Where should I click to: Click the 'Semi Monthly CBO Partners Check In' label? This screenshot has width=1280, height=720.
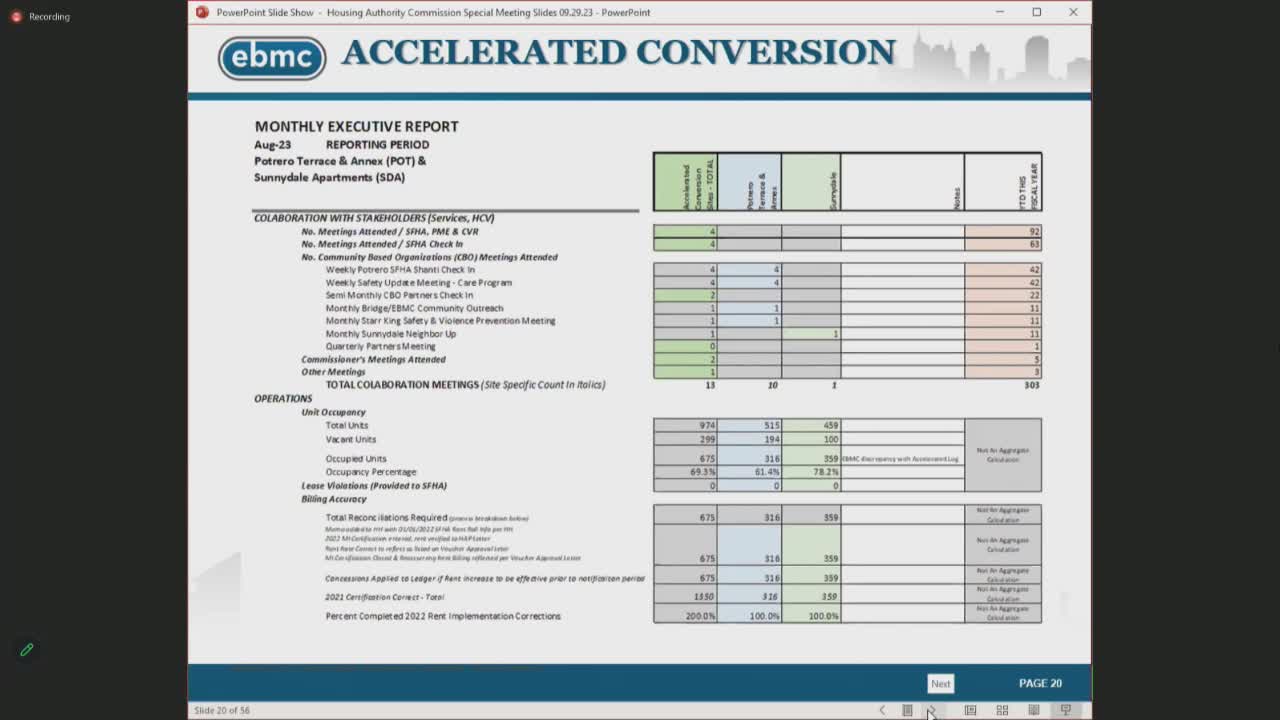pos(399,296)
